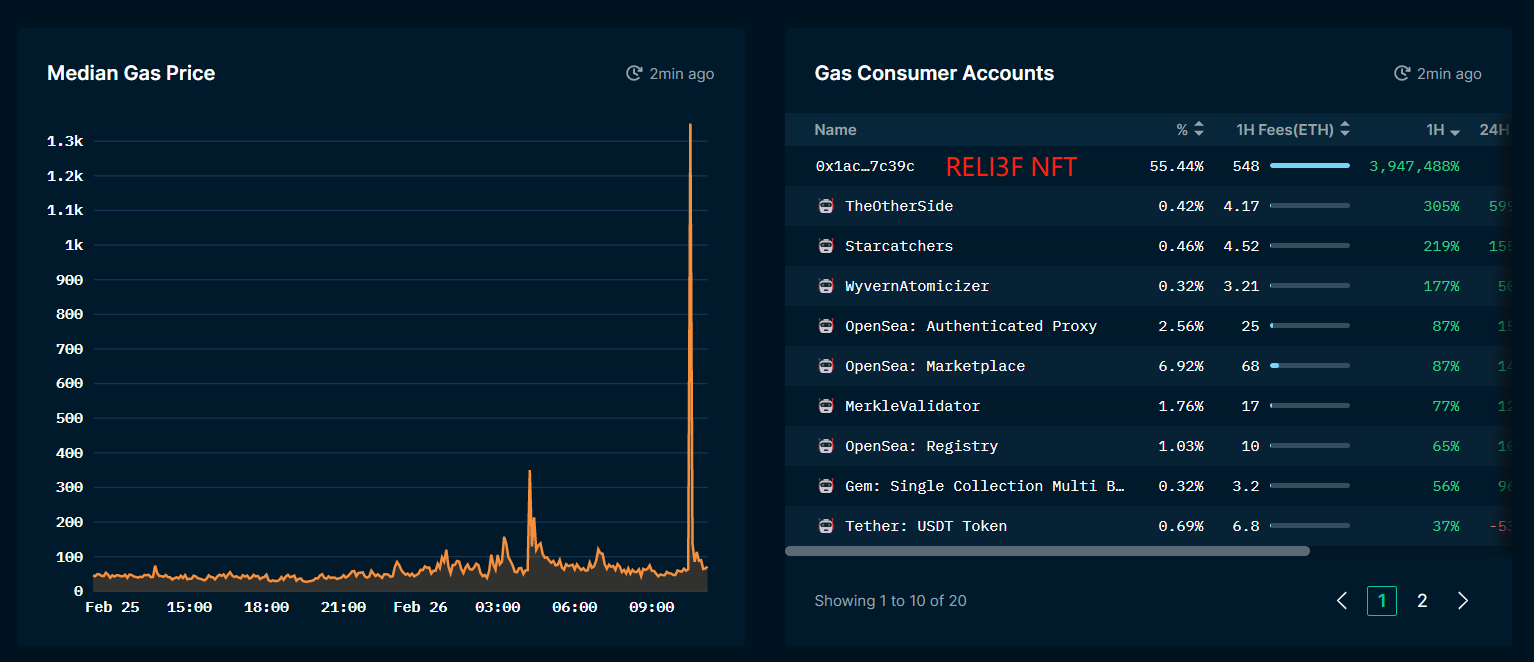Image resolution: width=1534 pixels, height=662 pixels.
Task: Click the refresh icon on Median Gas Price
Action: click(633, 73)
